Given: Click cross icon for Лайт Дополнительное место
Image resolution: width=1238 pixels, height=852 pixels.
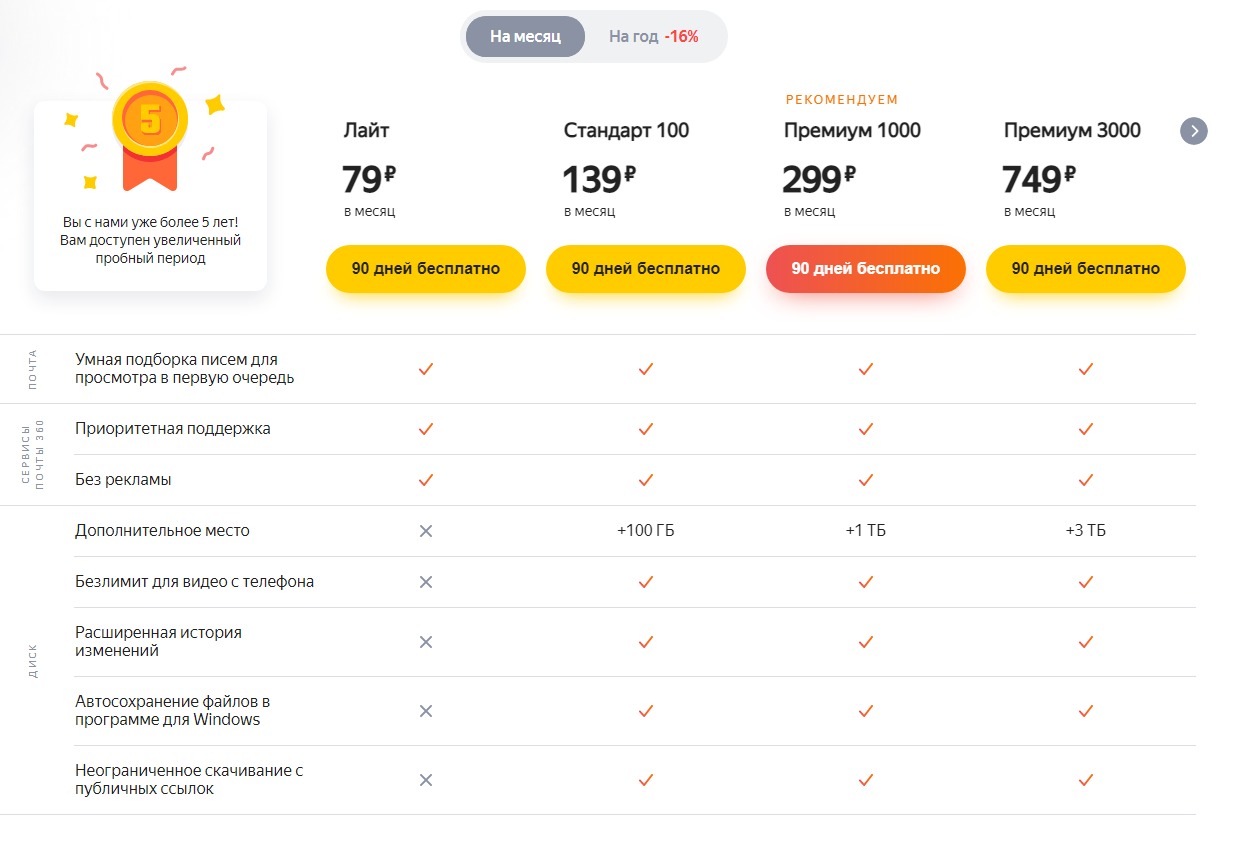Looking at the screenshot, I should click(x=426, y=531).
